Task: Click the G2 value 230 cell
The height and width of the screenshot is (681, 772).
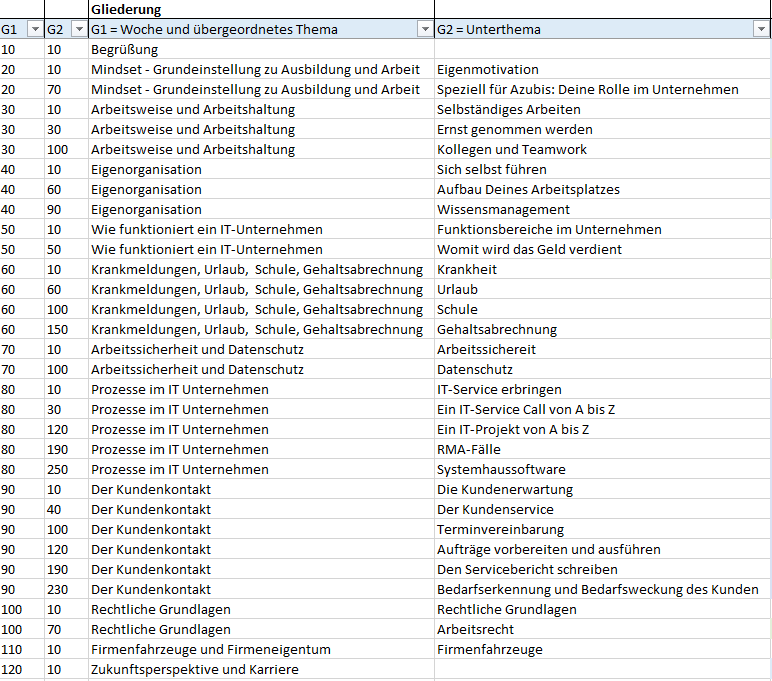Action: [66, 590]
